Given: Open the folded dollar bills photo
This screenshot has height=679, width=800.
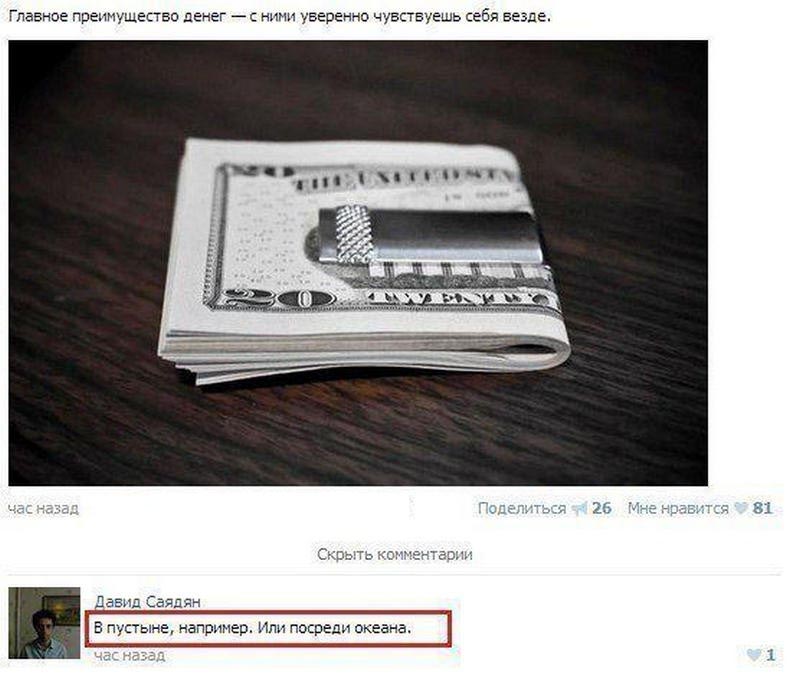Looking at the screenshot, I should (x=358, y=263).
